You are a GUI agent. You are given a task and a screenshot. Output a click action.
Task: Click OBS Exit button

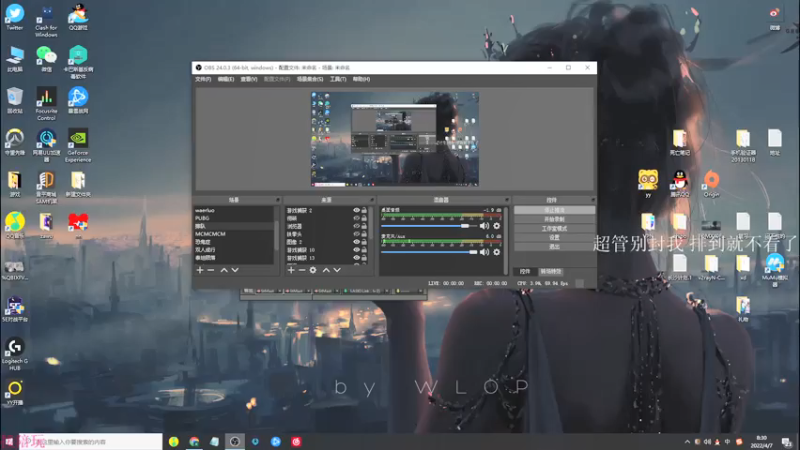tap(554, 247)
